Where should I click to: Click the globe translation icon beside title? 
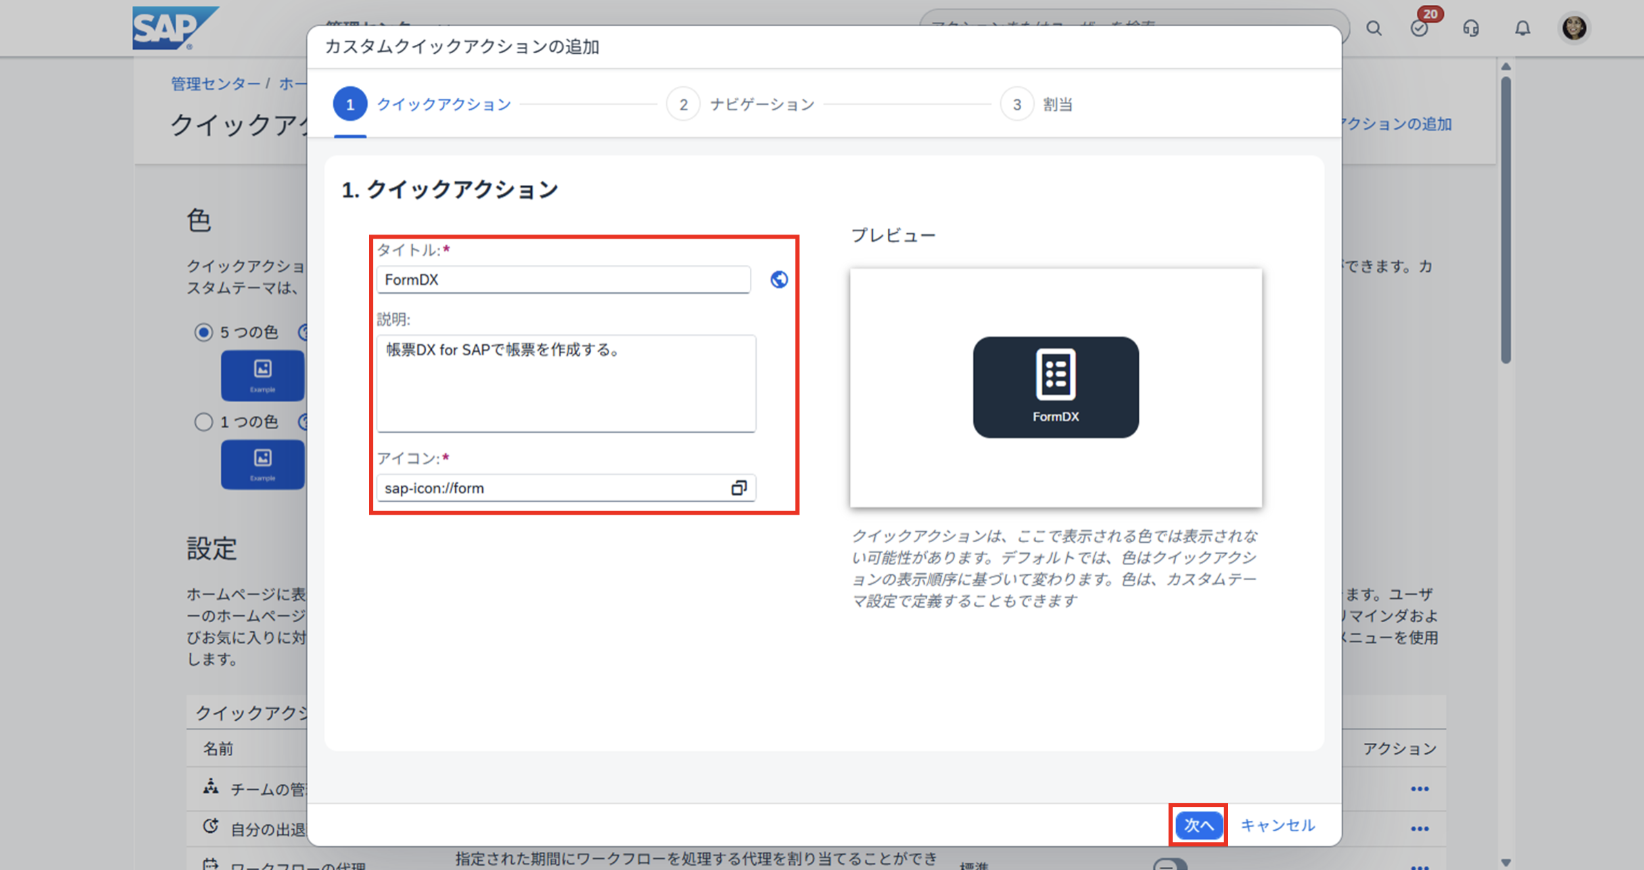point(779,280)
